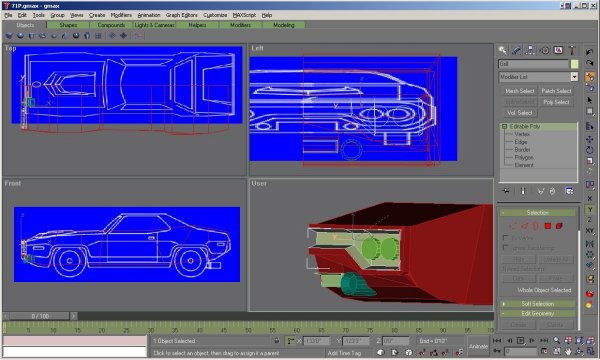
Task: Select the Rotate tool
Action: [x=590, y=150]
